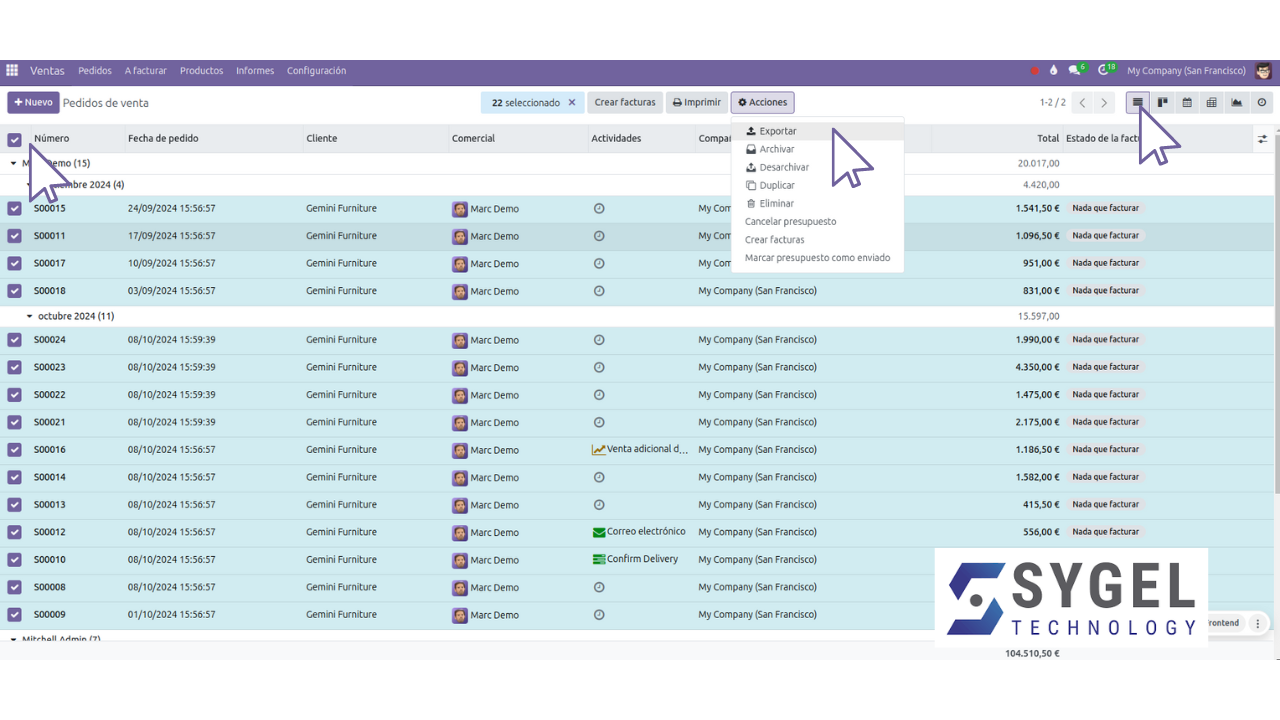Switch to the activity view
The image size is (1280, 720).
[x=1260, y=102]
